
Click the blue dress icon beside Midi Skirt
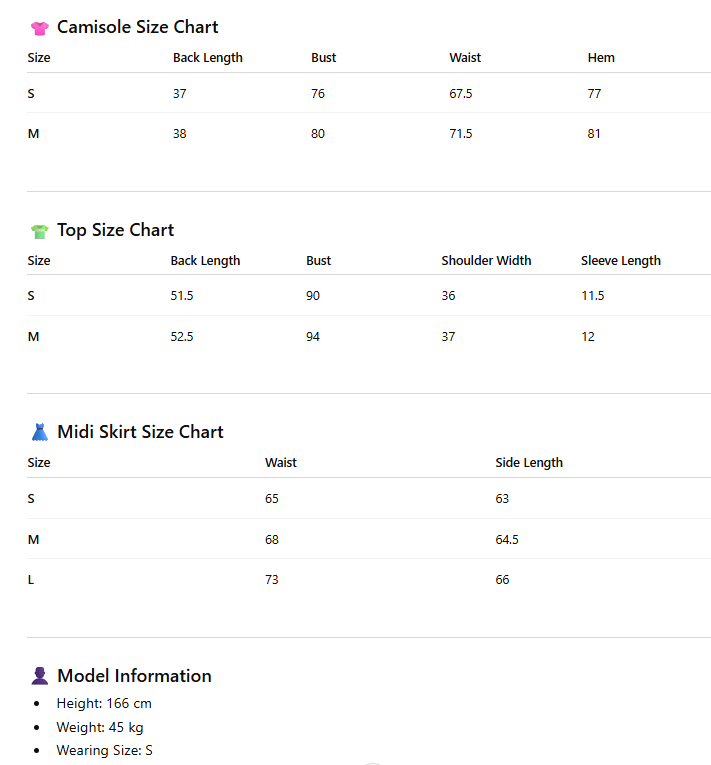click(x=40, y=432)
